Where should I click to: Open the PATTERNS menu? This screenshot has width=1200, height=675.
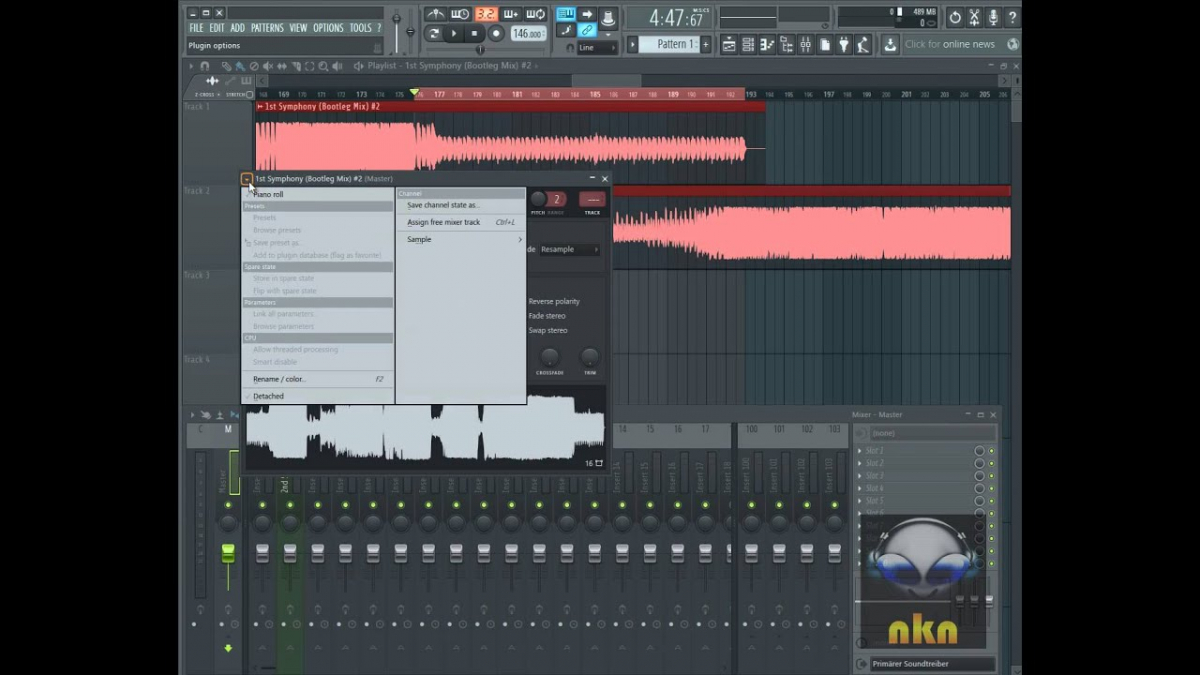267,28
